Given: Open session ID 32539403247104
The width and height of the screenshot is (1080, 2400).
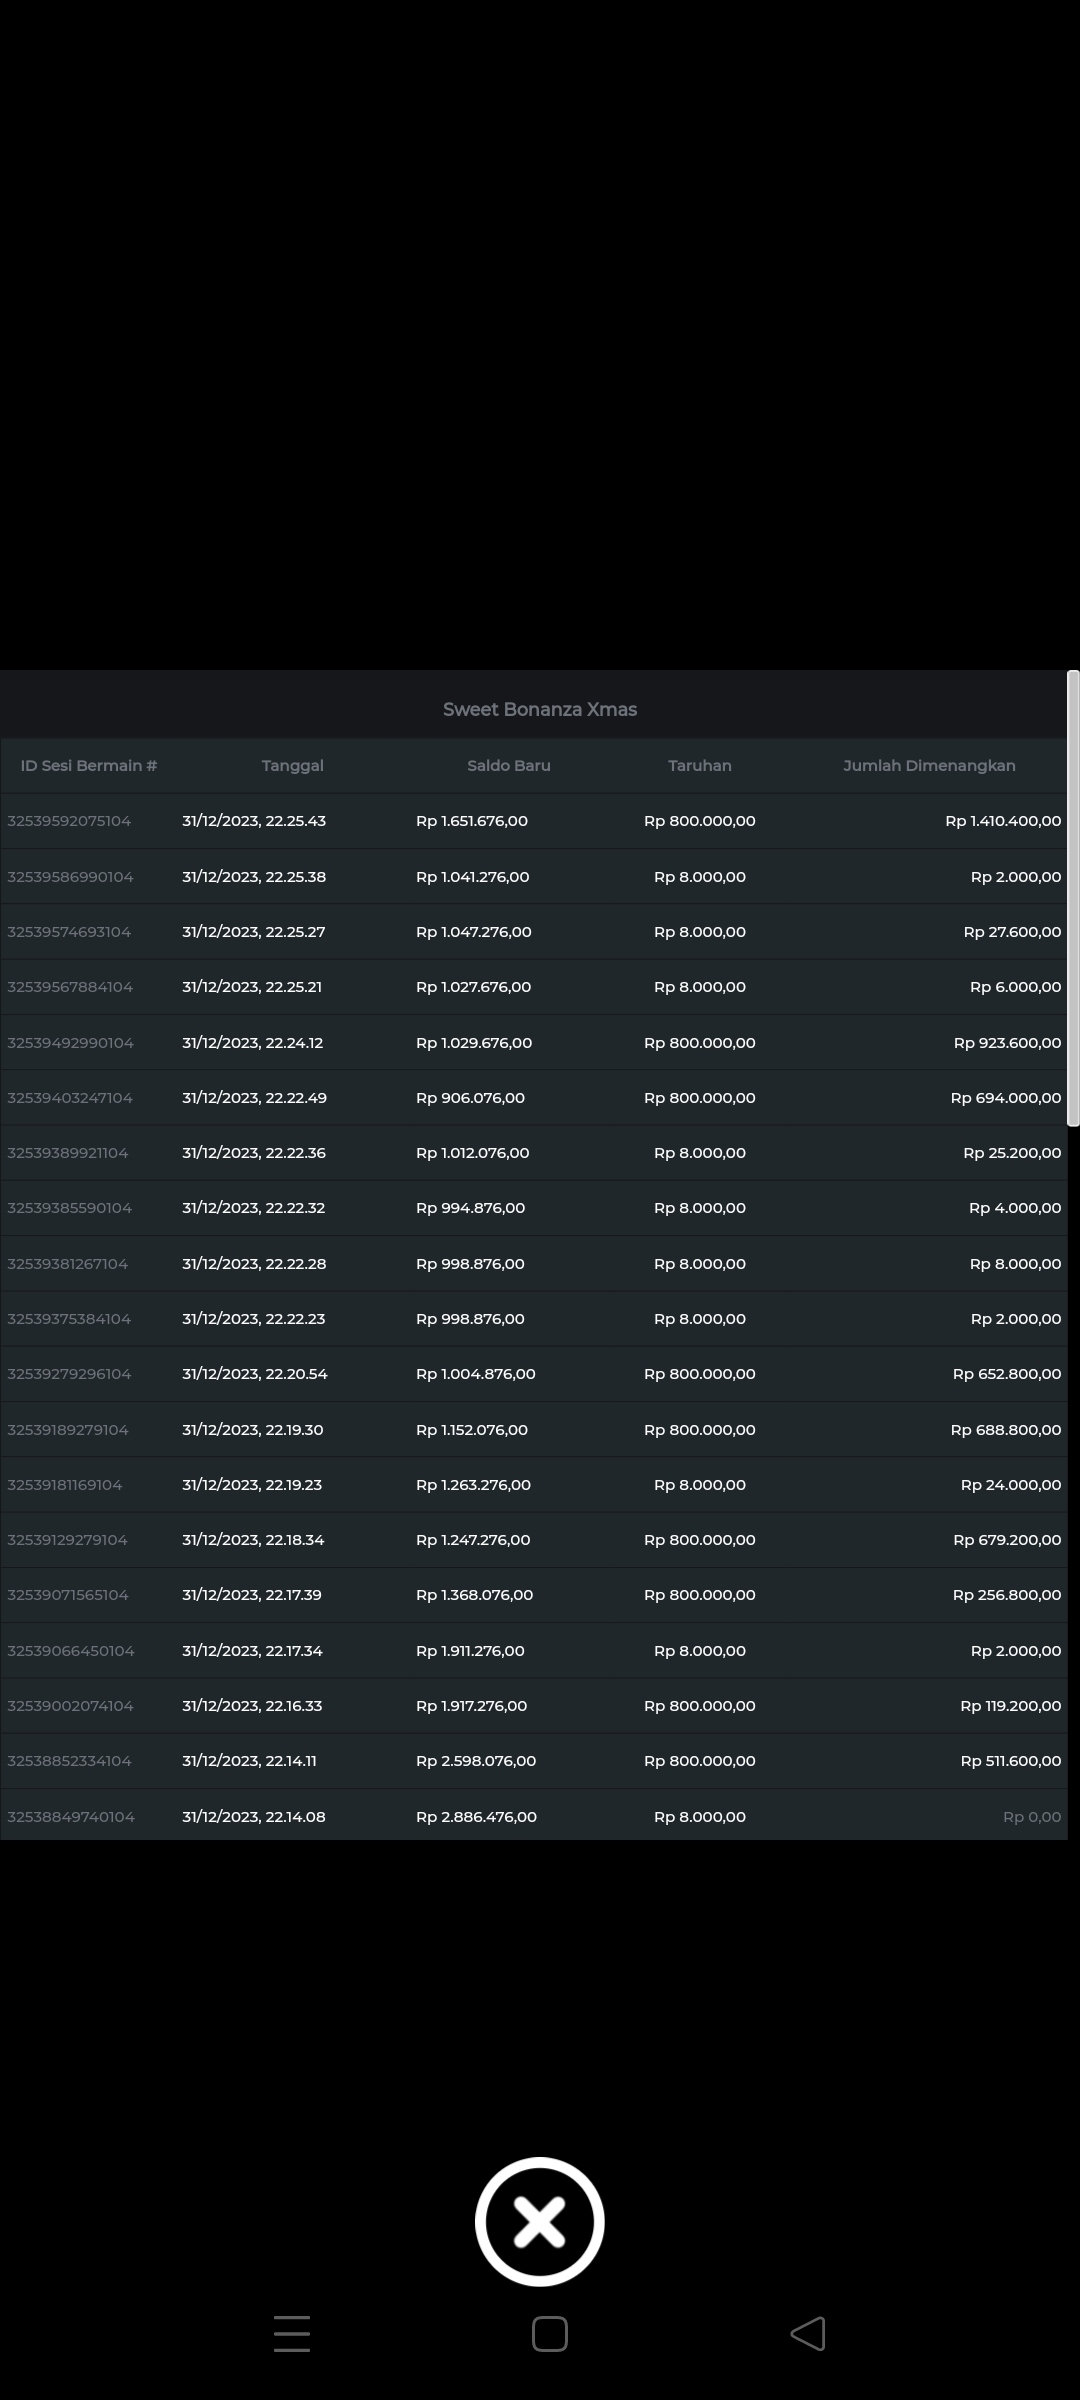Looking at the screenshot, I should pyautogui.click(x=70, y=1098).
